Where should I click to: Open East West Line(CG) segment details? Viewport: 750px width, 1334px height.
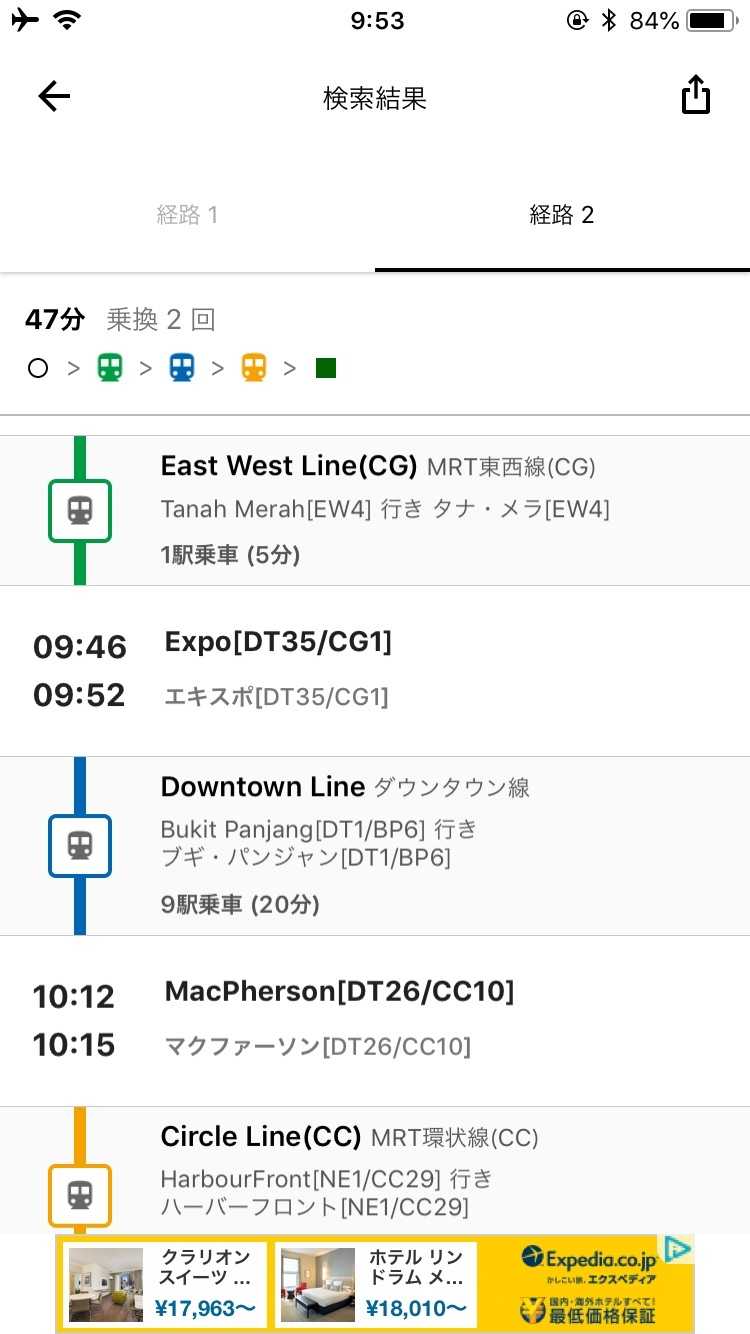point(400,510)
